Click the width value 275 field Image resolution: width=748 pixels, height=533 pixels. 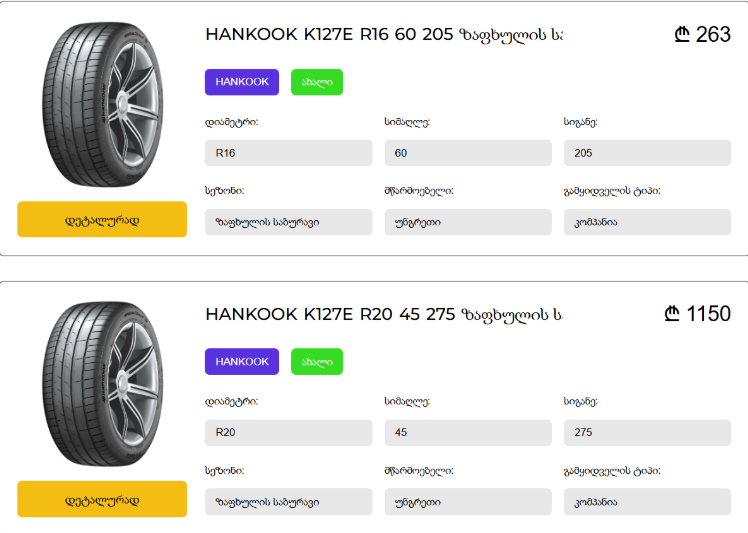pos(647,433)
